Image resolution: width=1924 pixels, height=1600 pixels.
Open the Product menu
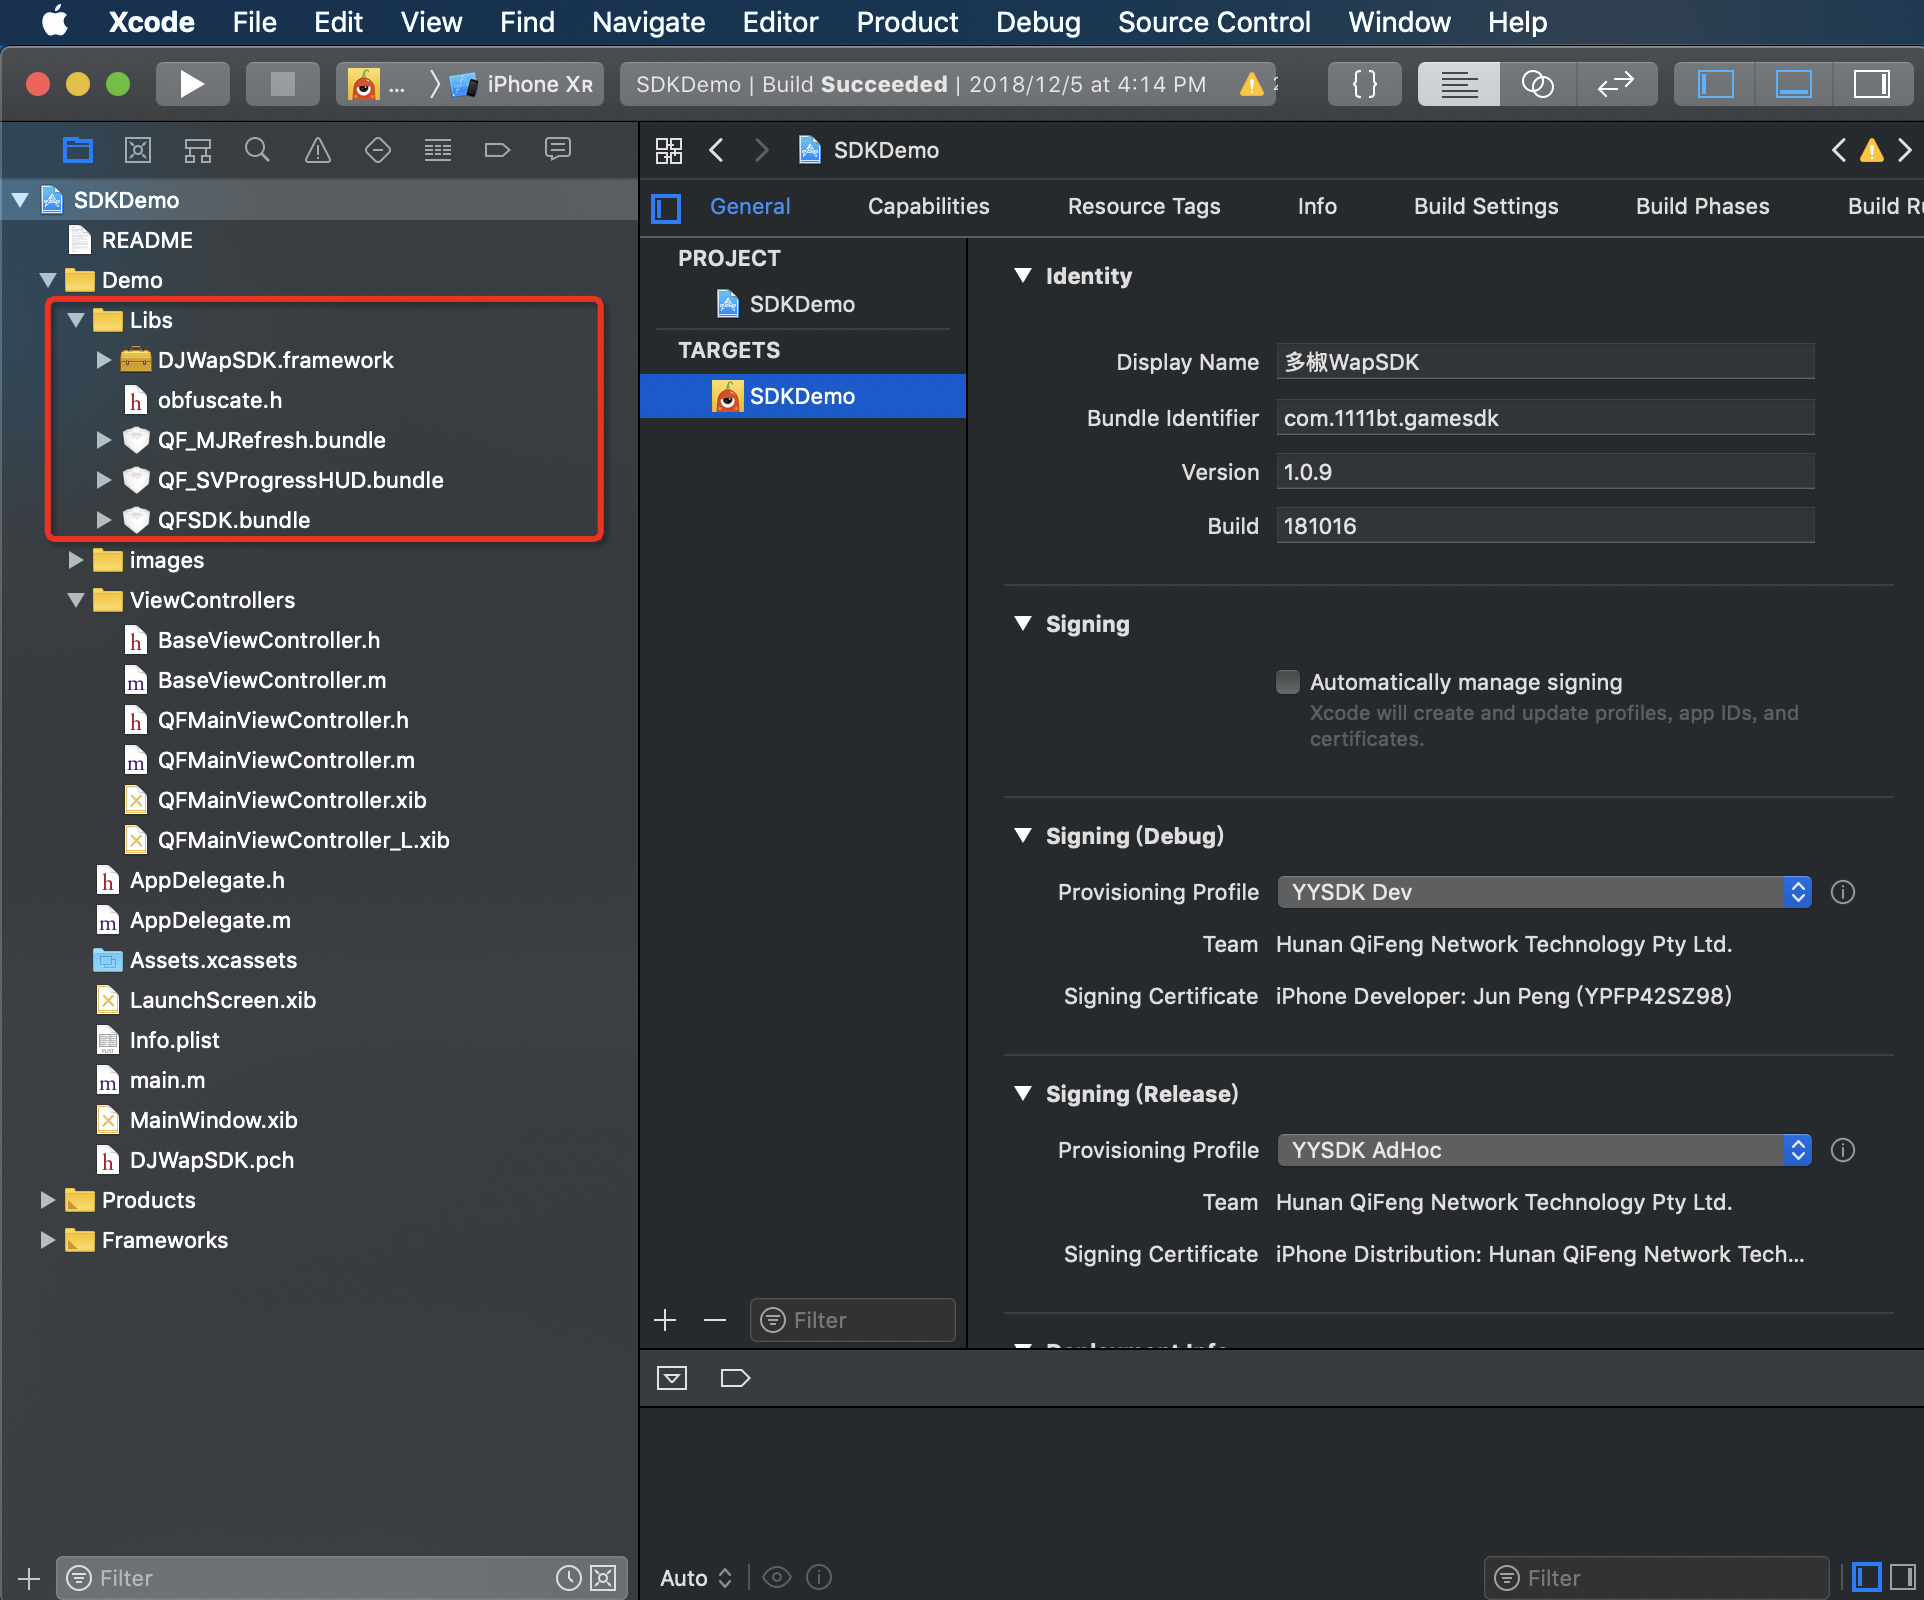click(x=907, y=22)
